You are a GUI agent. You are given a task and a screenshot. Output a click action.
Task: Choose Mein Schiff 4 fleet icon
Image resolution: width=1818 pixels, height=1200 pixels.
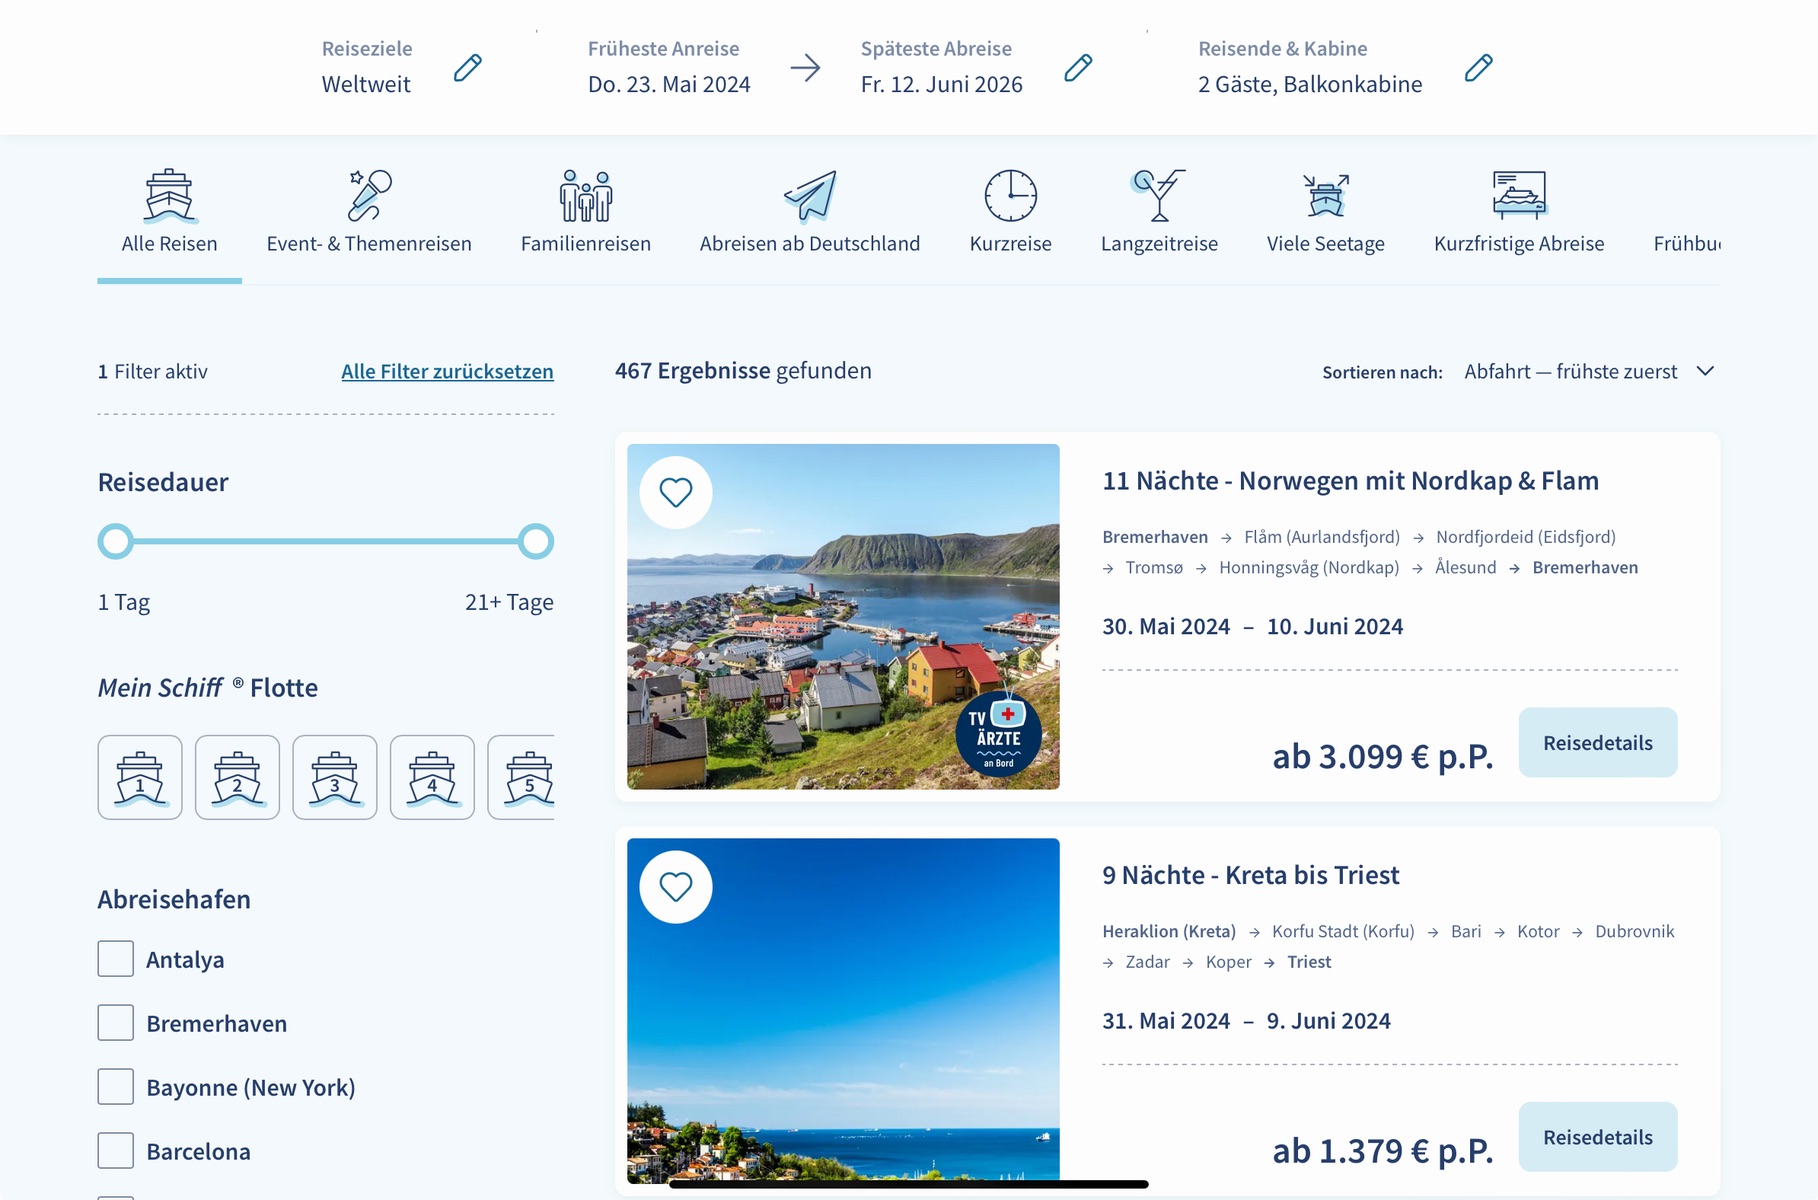(432, 778)
